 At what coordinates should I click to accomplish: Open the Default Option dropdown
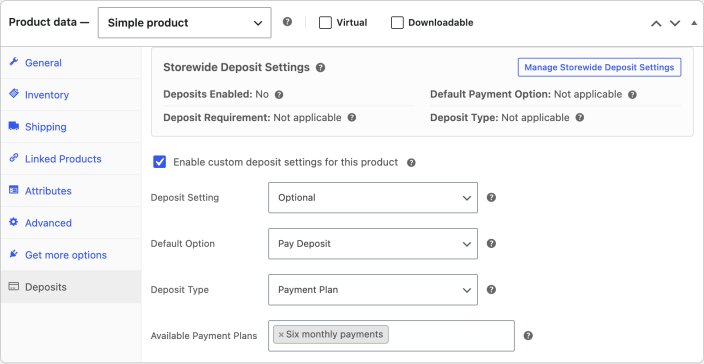(x=373, y=244)
